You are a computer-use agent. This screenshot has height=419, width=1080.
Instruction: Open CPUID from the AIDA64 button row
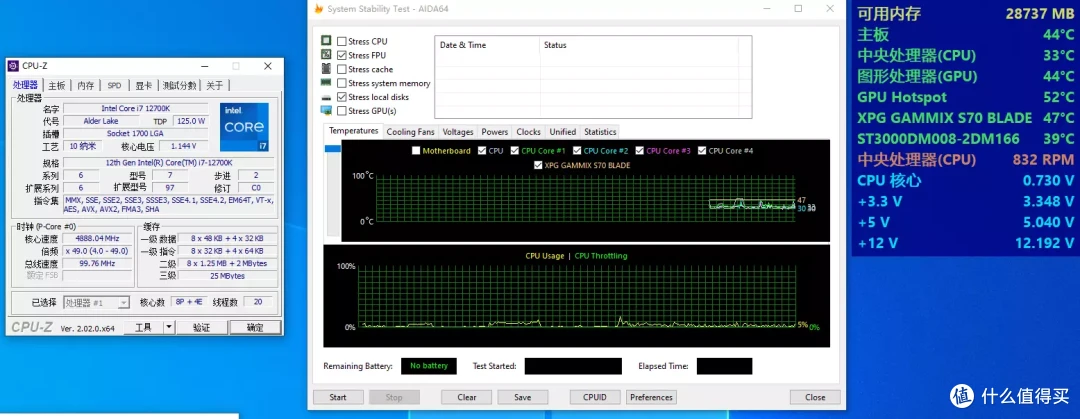click(595, 397)
